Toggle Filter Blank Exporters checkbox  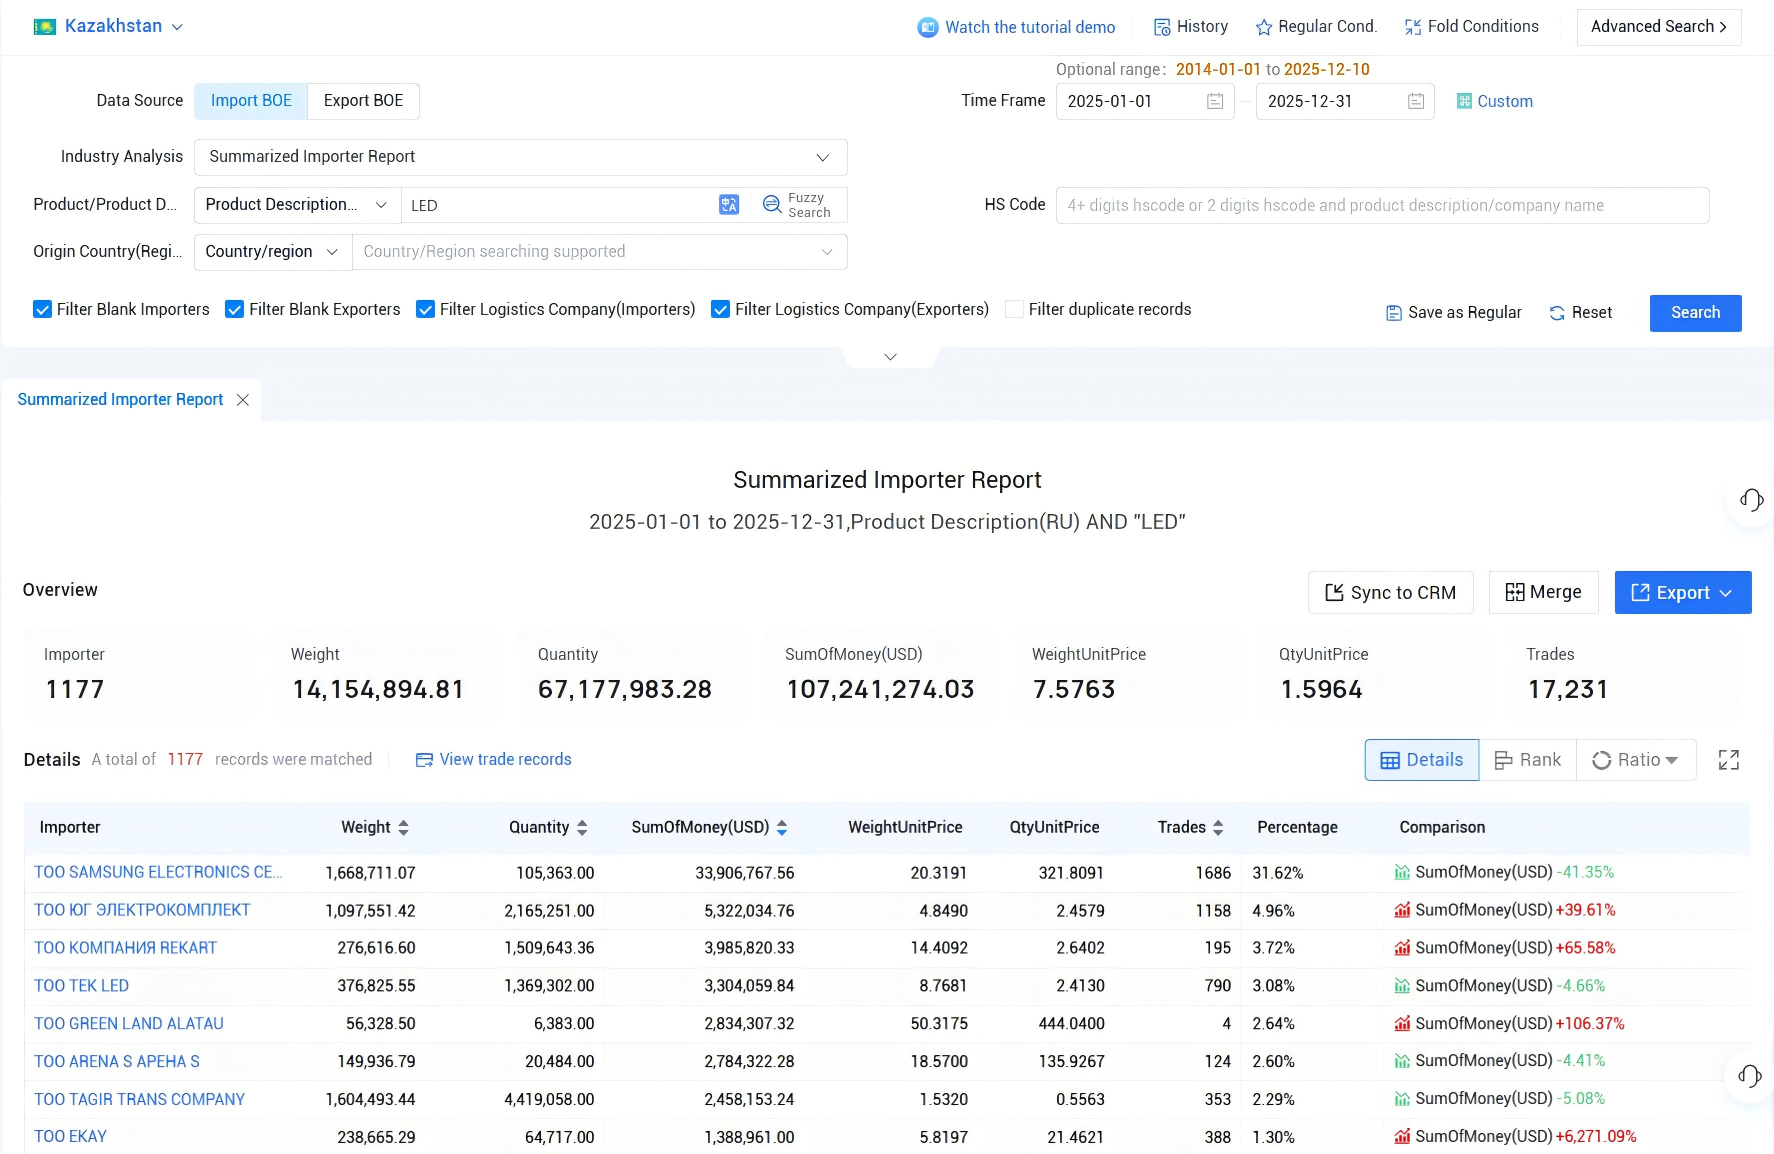pos(235,310)
